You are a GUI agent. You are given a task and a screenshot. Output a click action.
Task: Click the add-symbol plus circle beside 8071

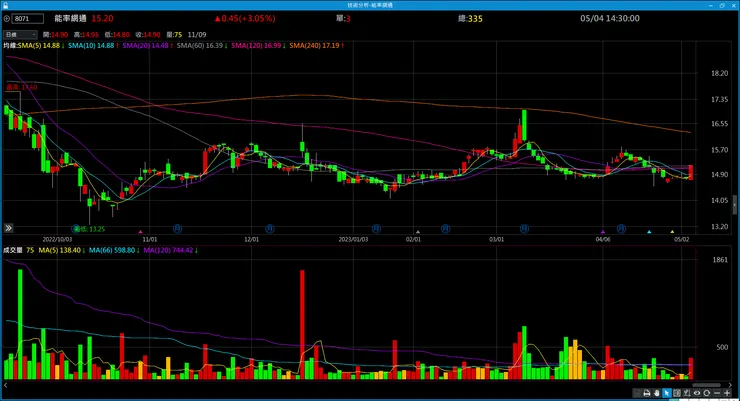point(7,19)
